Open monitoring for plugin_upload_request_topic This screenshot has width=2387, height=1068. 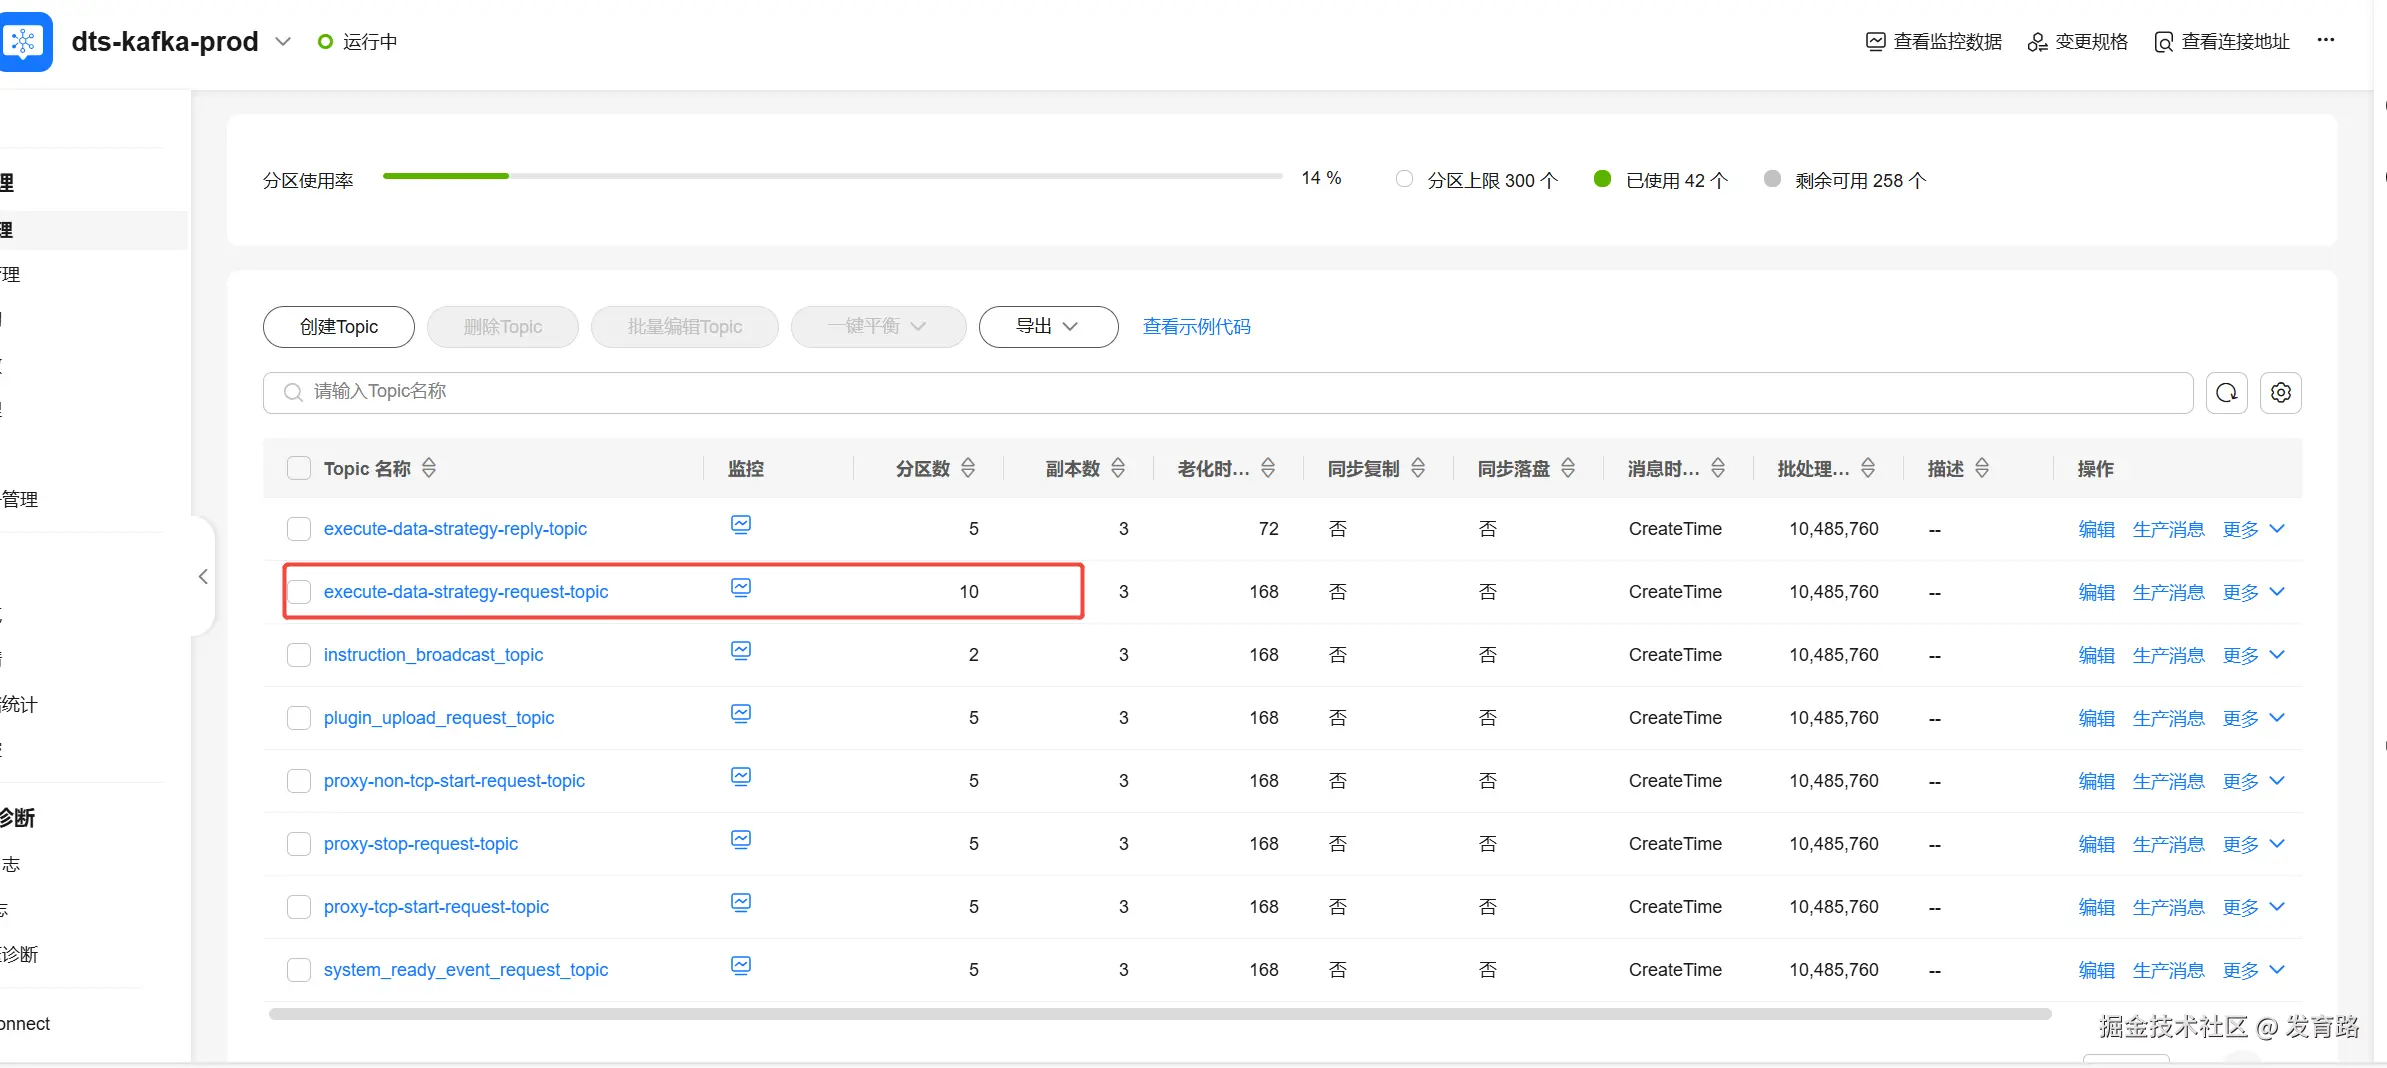click(741, 714)
